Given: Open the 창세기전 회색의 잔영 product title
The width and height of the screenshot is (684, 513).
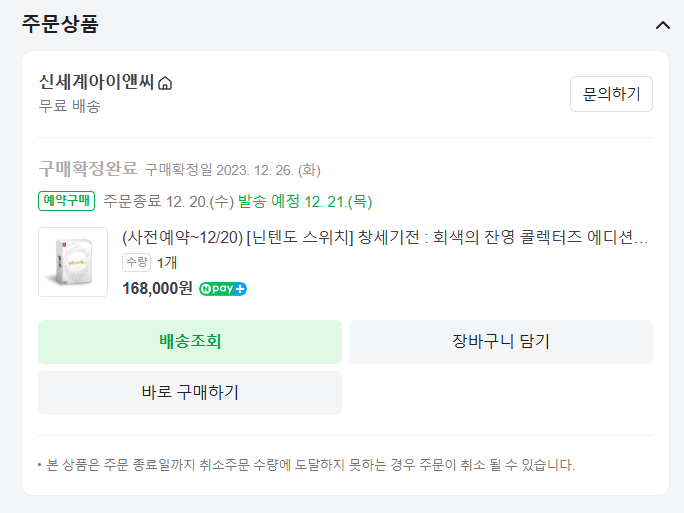Looking at the screenshot, I should click(x=385, y=238).
